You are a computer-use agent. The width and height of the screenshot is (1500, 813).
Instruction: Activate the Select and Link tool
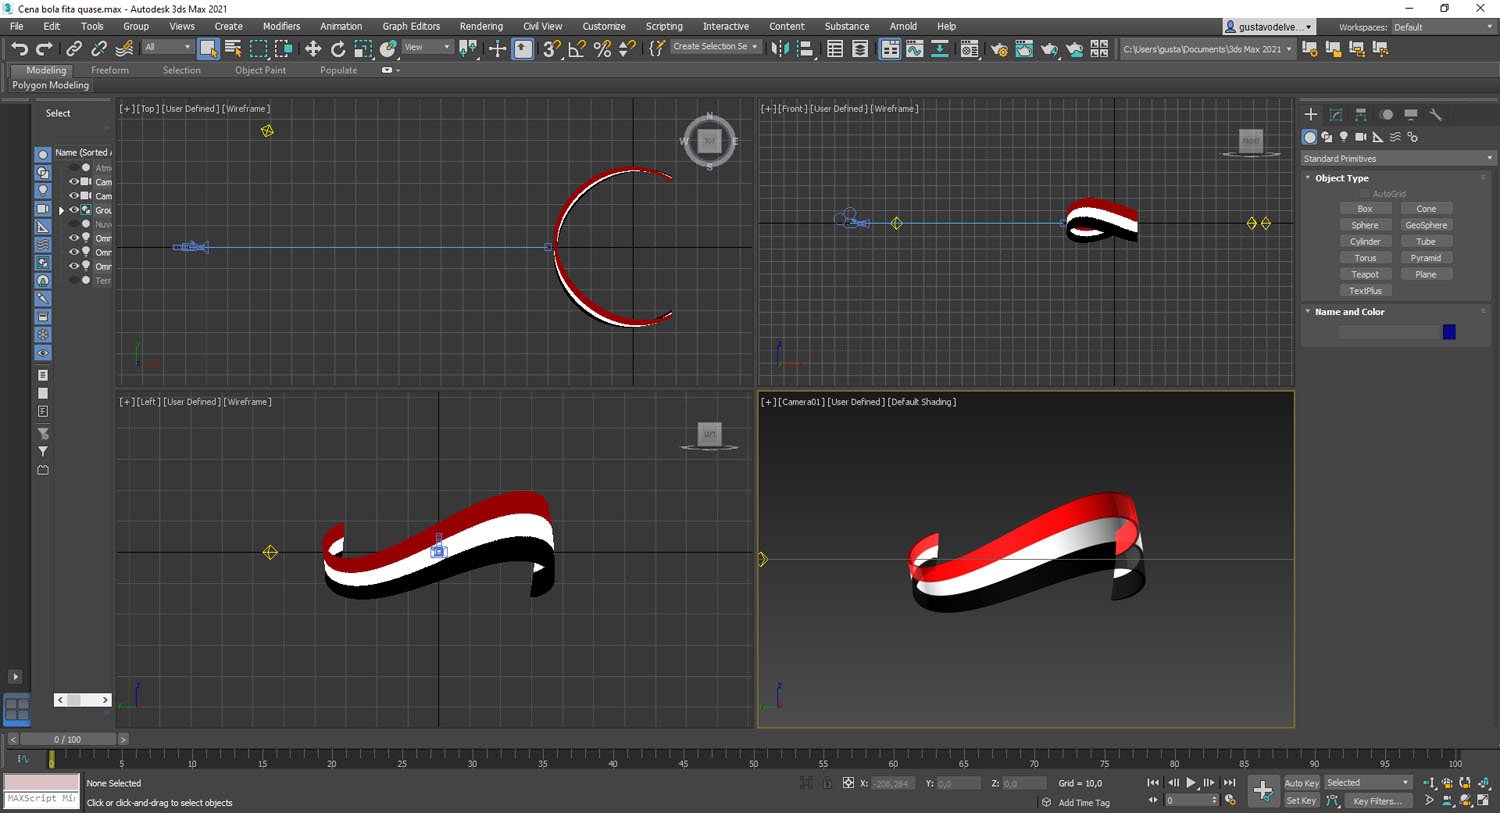[x=74, y=48]
